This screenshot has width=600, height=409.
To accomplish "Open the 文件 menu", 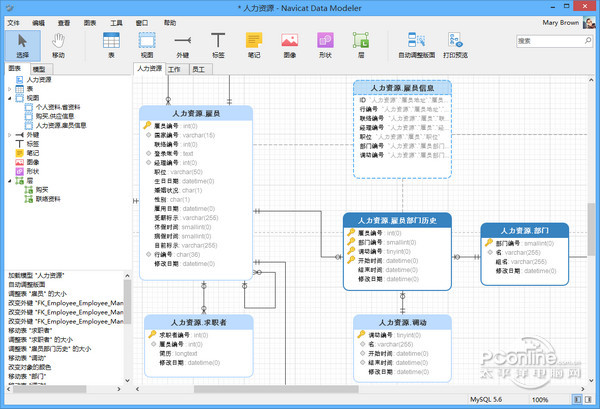I will click(13, 23).
